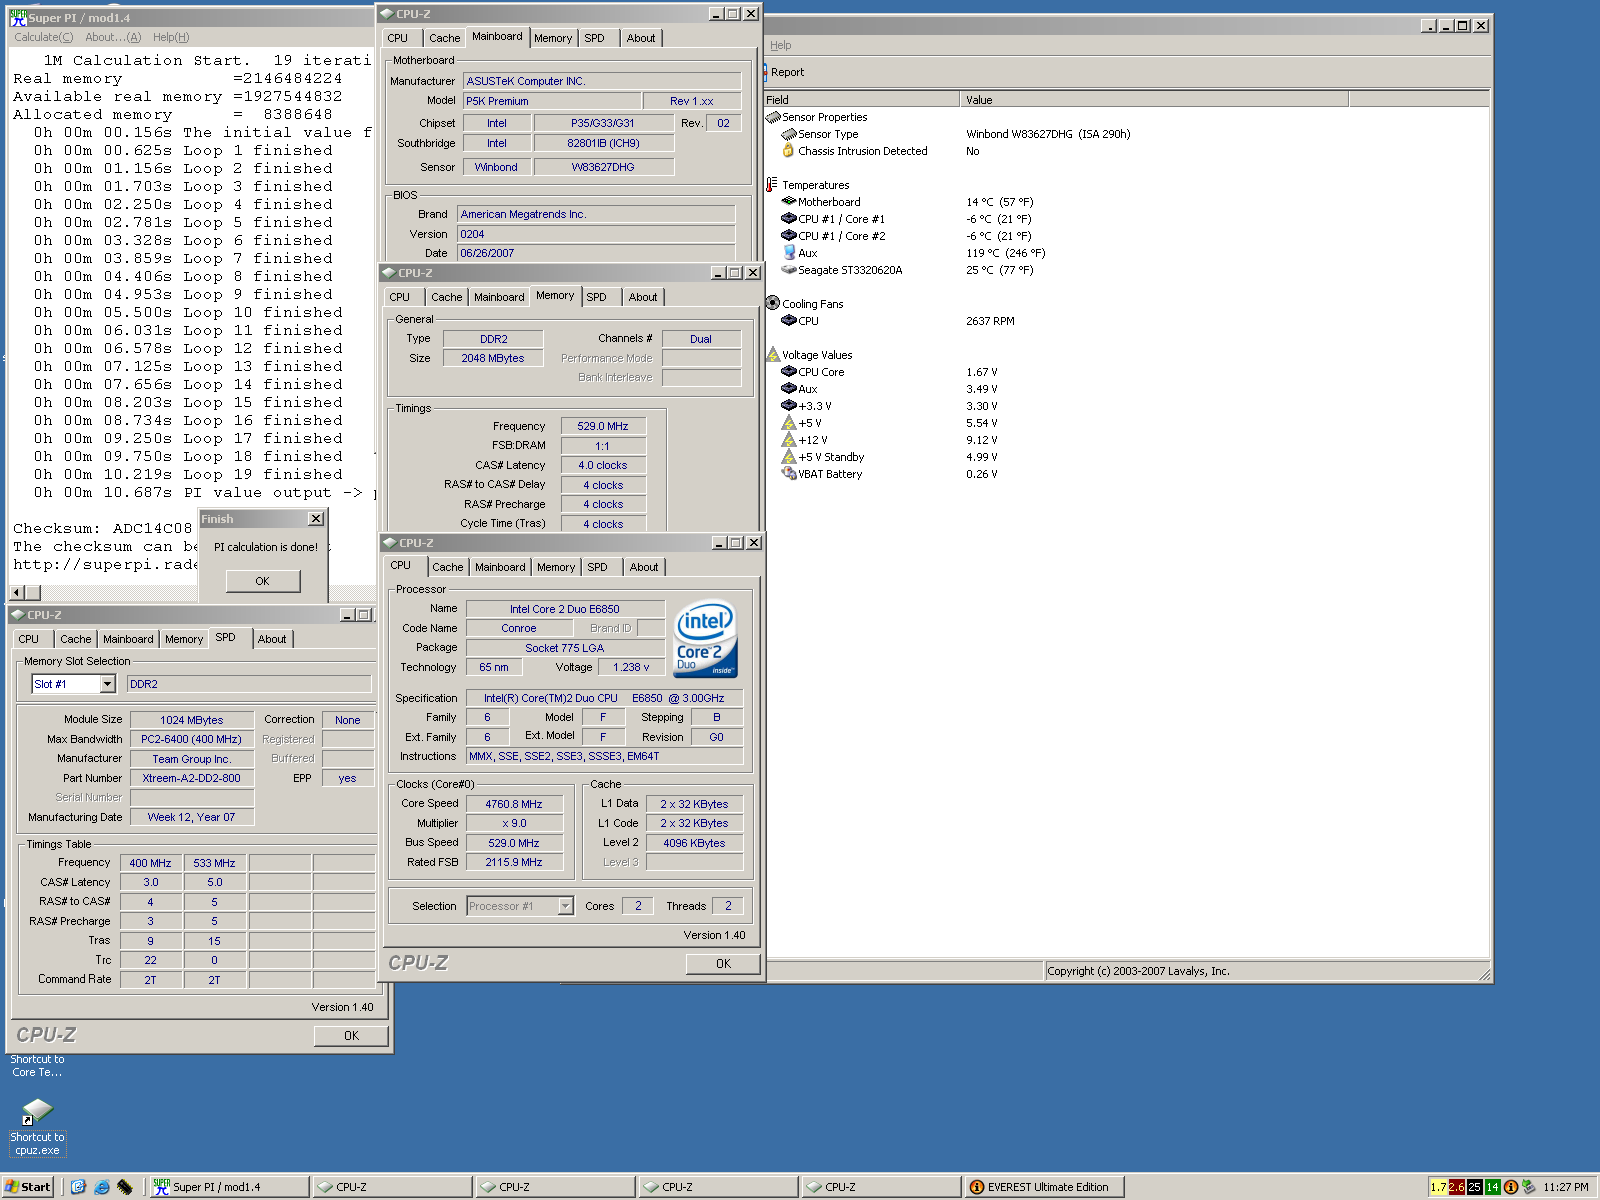Screen dimensions: 1600x1200
Task: Click the Finish dialog close button
Action: click(316, 519)
